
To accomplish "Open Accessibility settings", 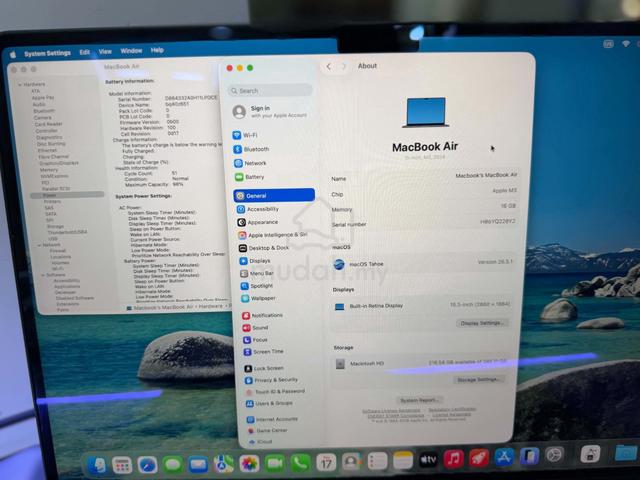I will [258, 209].
